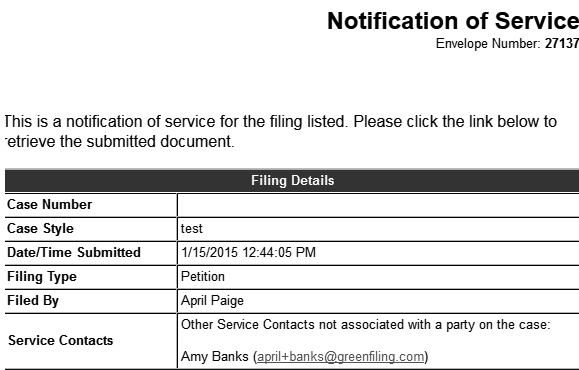Image resolution: width=579 pixels, height=370 pixels.
Task: Click the 'retrieve the submitted document' line
Action: point(120,141)
